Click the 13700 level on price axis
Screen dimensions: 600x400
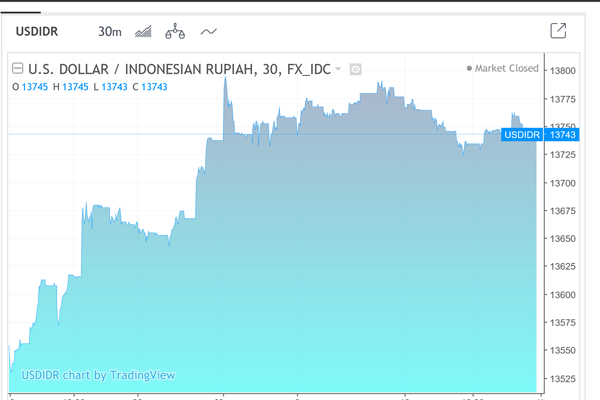click(x=563, y=183)
